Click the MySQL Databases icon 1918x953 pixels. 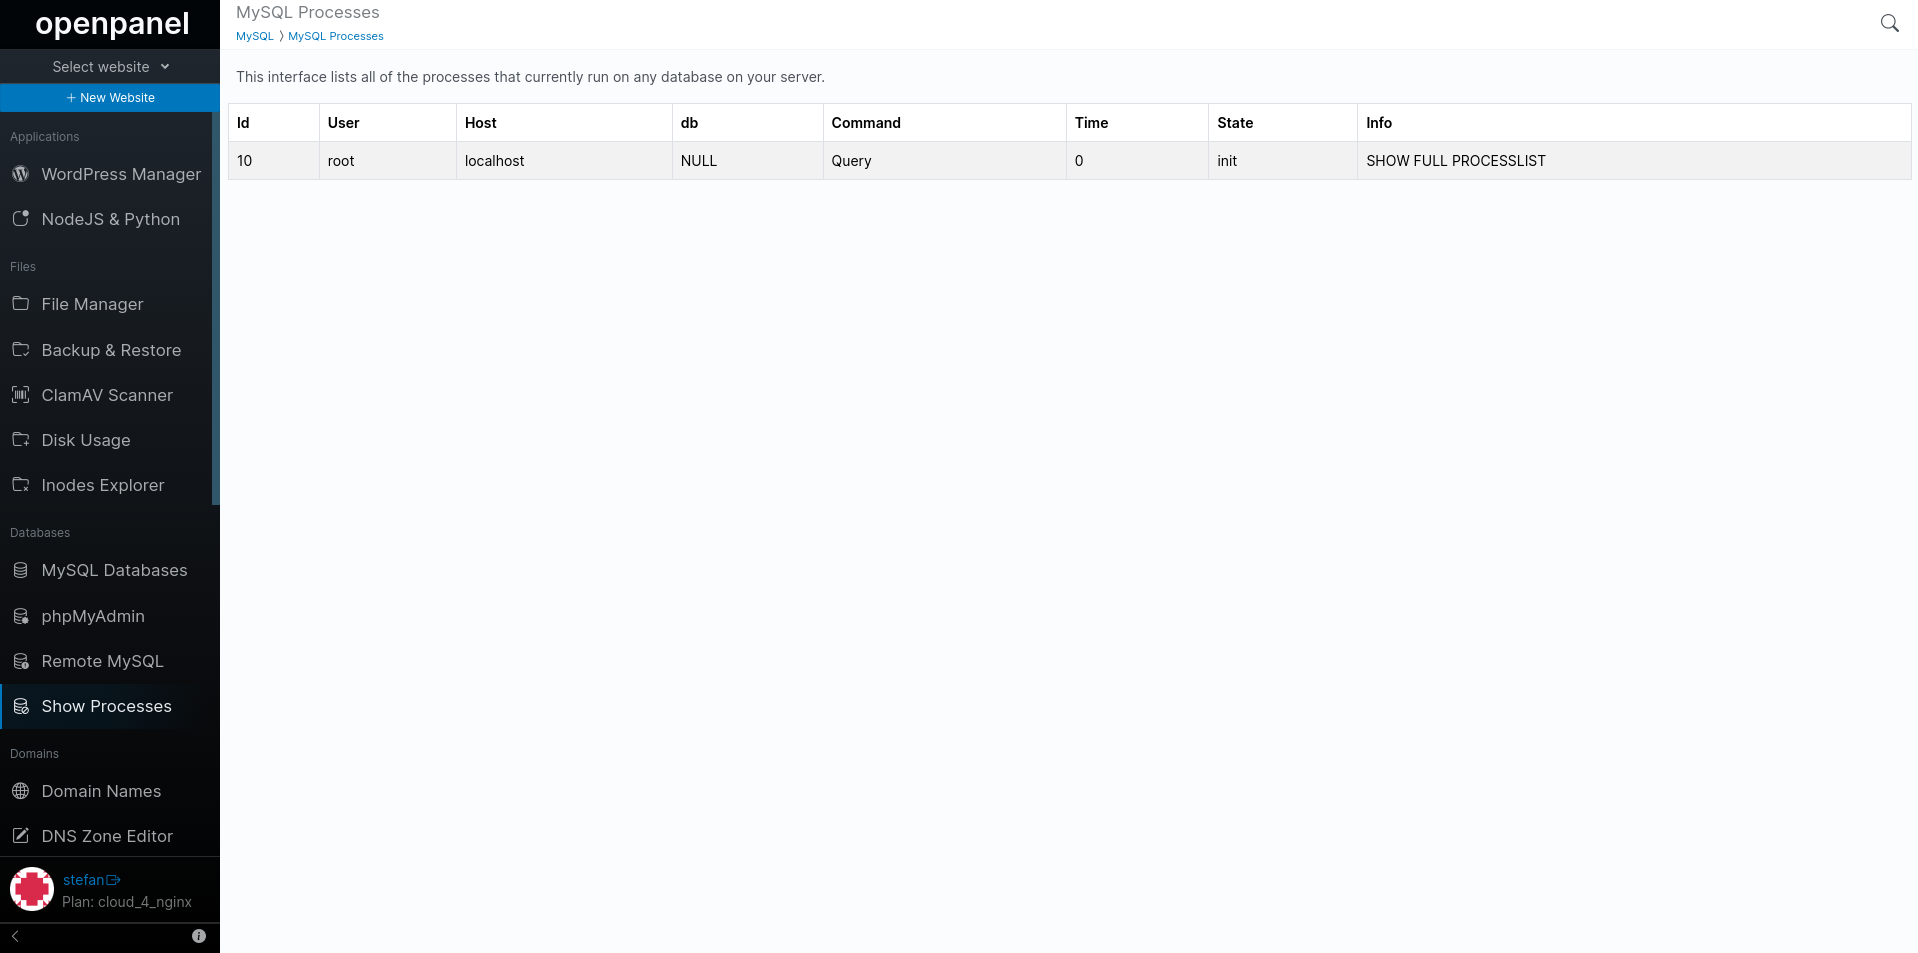pyautogui.click(x=20, y=570)
